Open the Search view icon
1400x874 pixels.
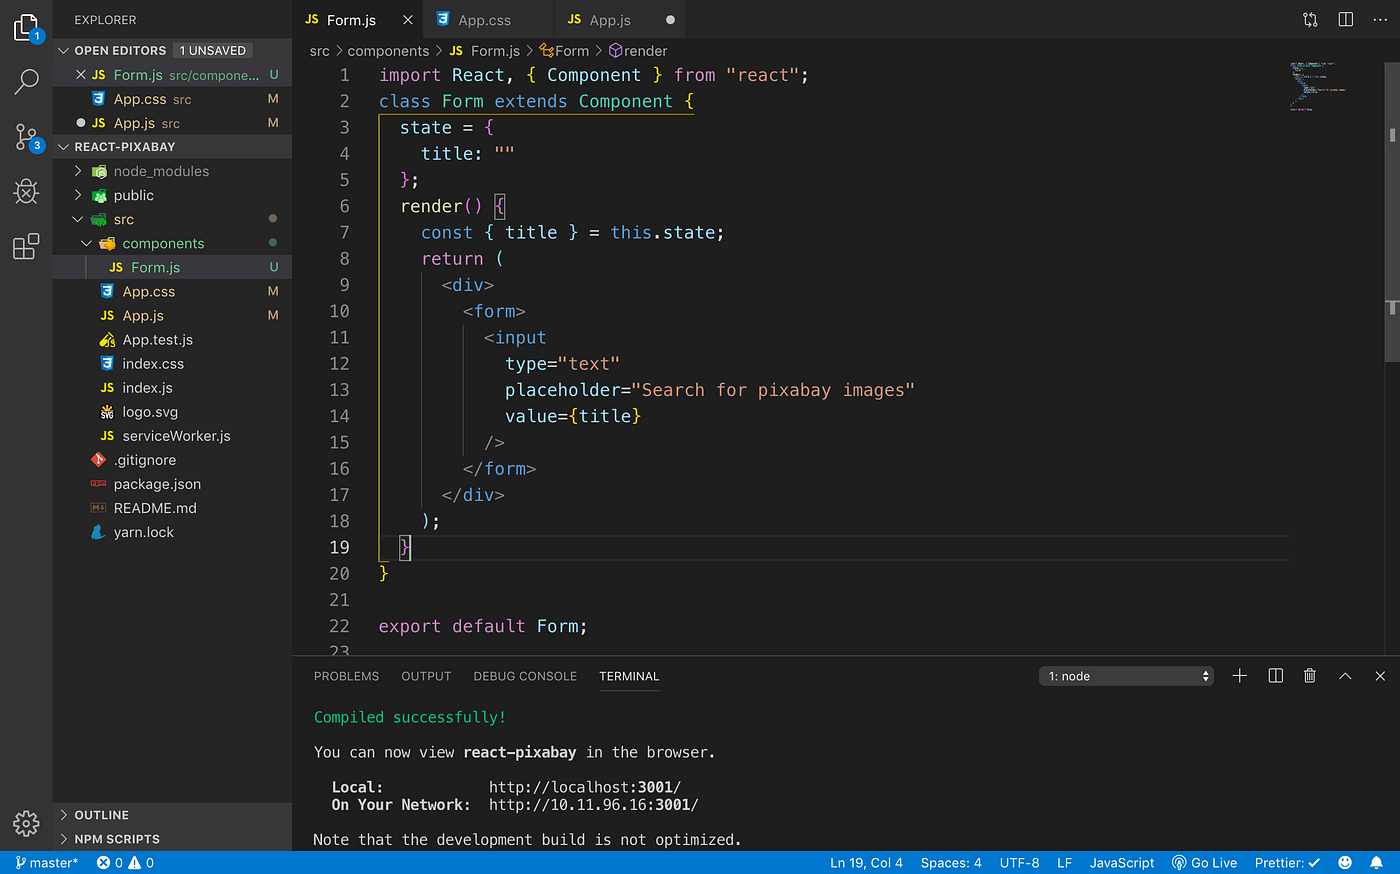[x=26, y=82]
